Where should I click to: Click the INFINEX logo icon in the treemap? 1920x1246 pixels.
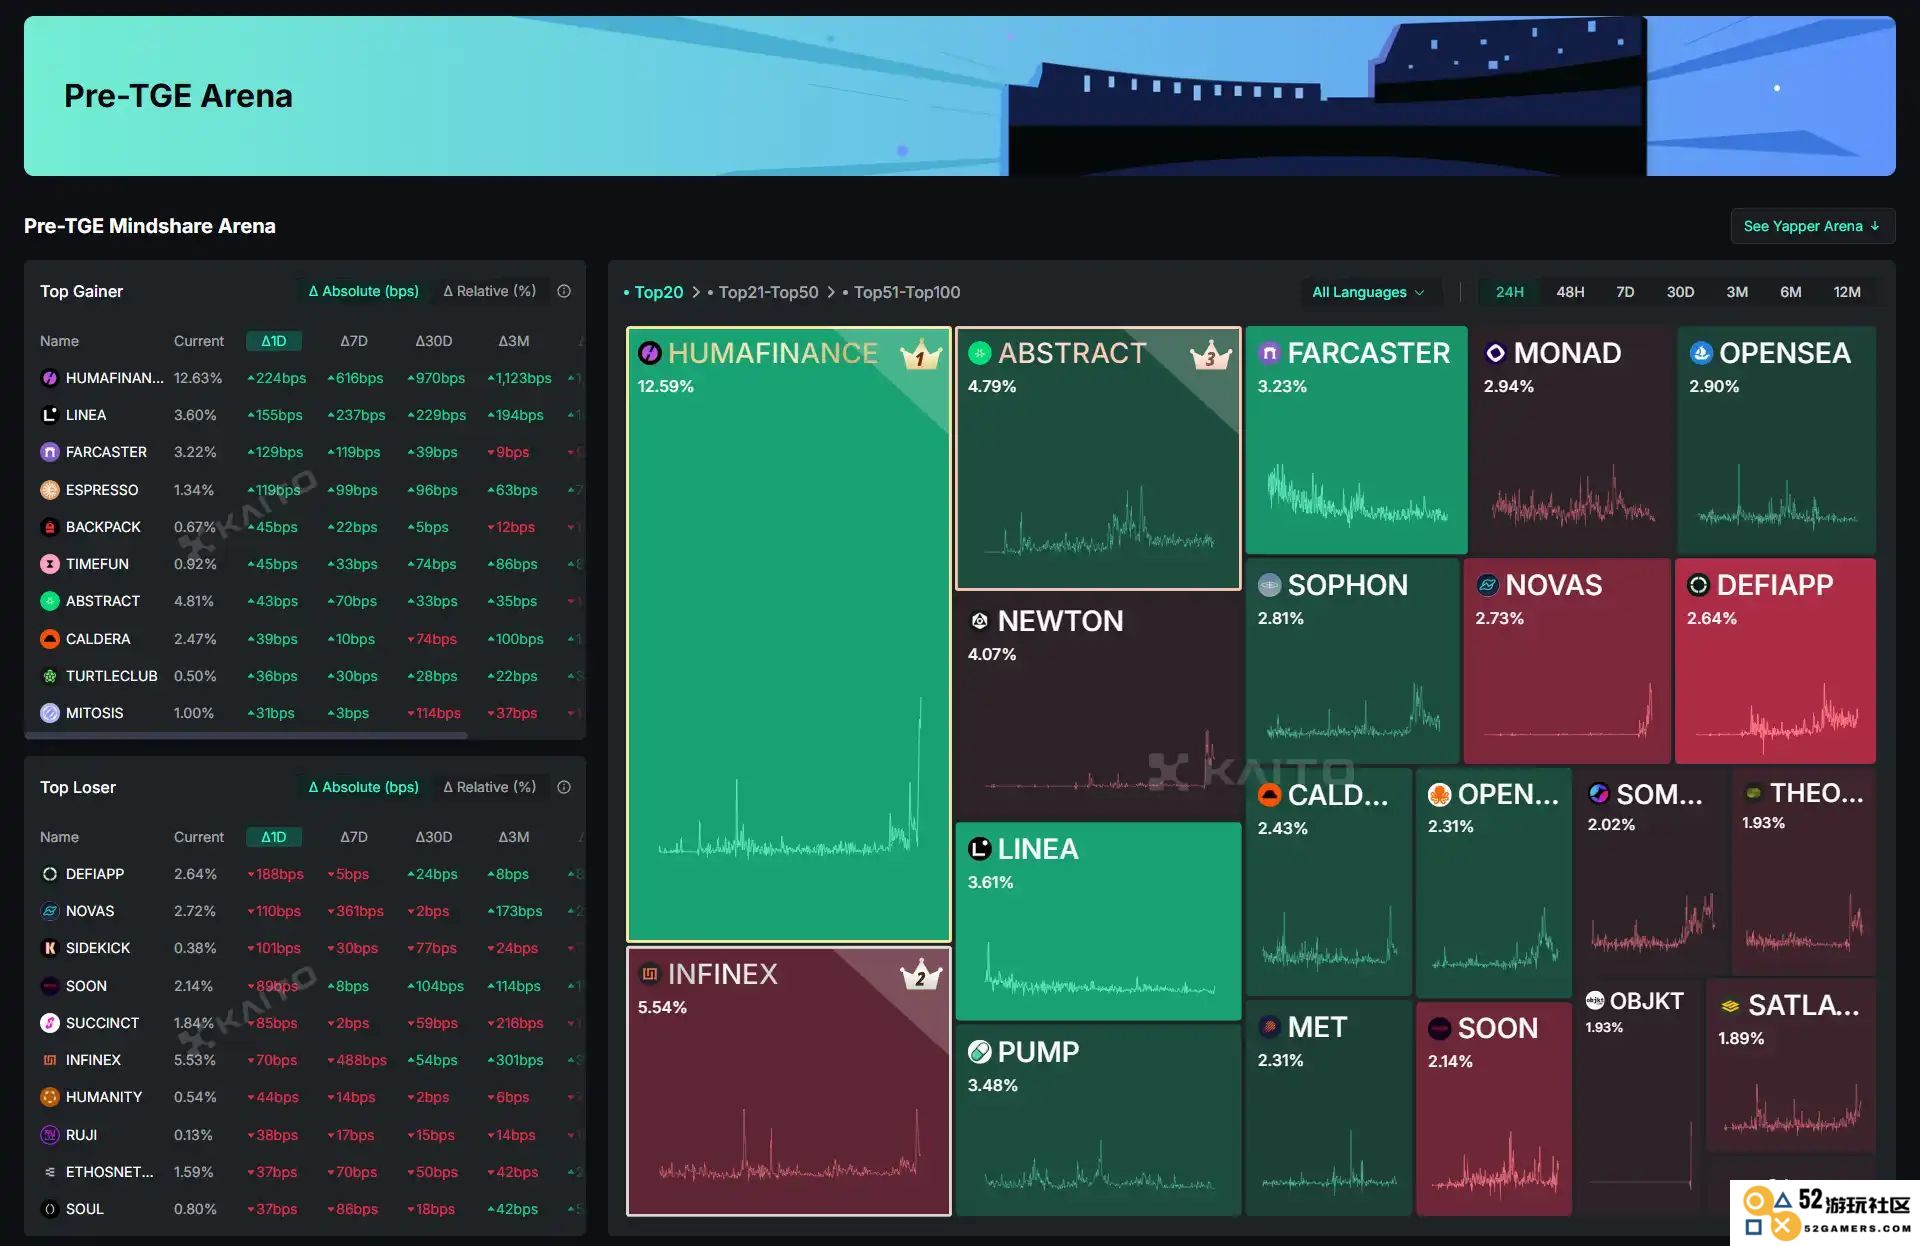pyautogui.click(x=650, y=974)
